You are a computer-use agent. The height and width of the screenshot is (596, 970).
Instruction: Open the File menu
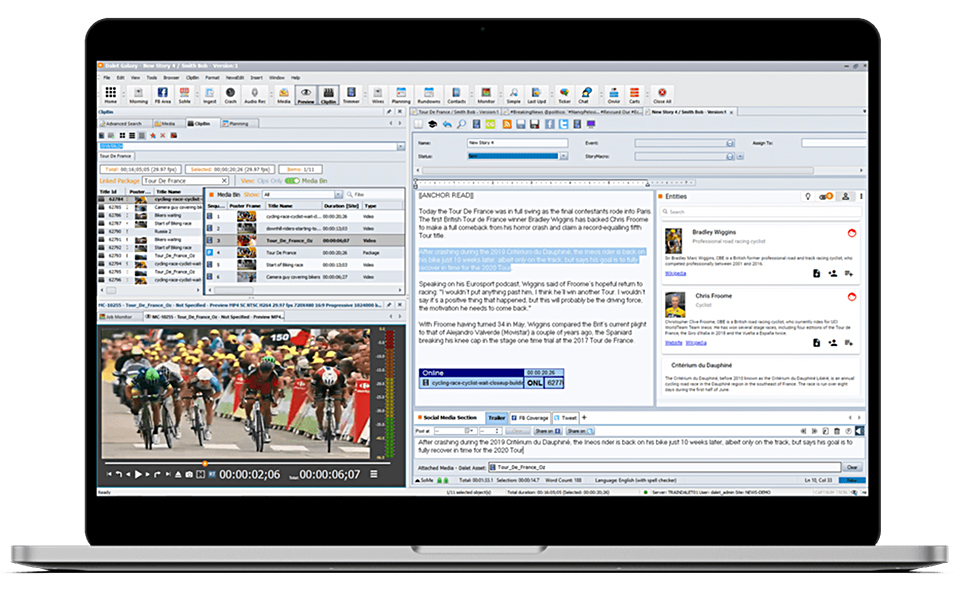tap(106, 77)
